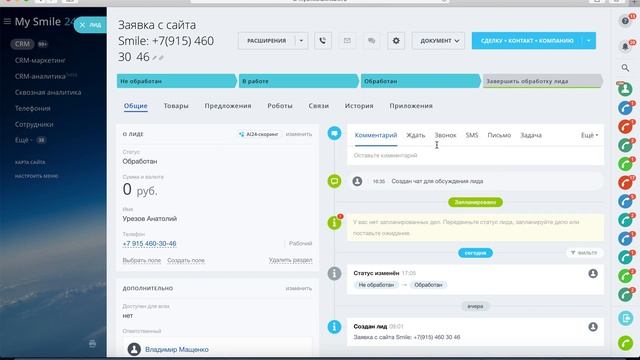This screenshot has width=640, height=360.
Task: Switch to the Роботы tab
Action: pos(280,106)
